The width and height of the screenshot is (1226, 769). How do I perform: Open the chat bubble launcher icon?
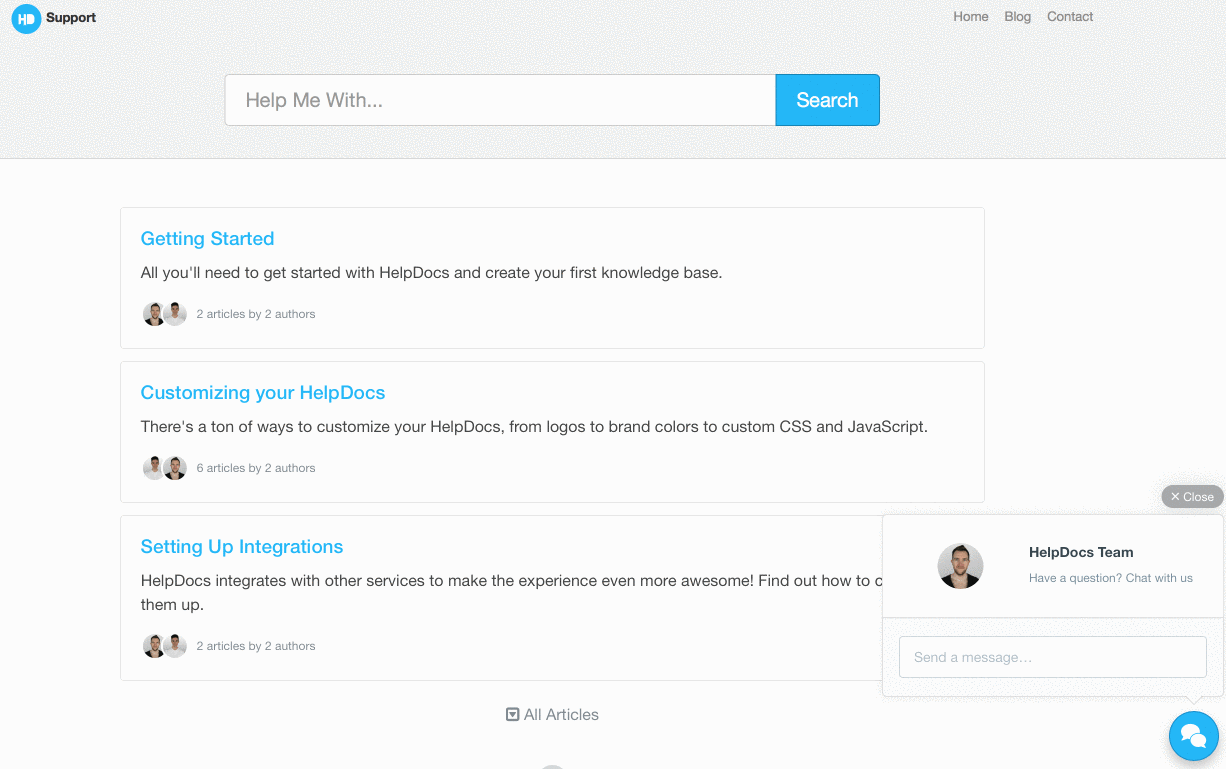1194,737
